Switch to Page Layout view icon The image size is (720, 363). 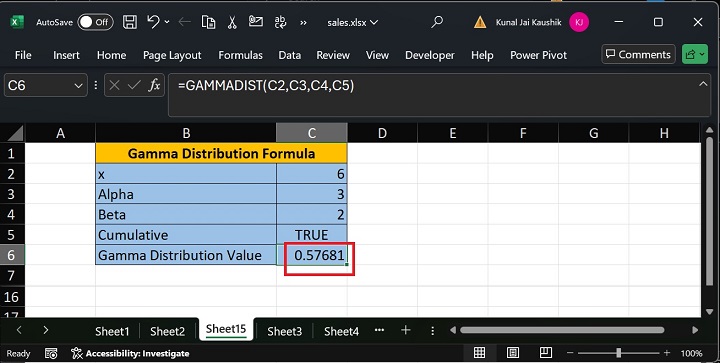coord(512,352)
